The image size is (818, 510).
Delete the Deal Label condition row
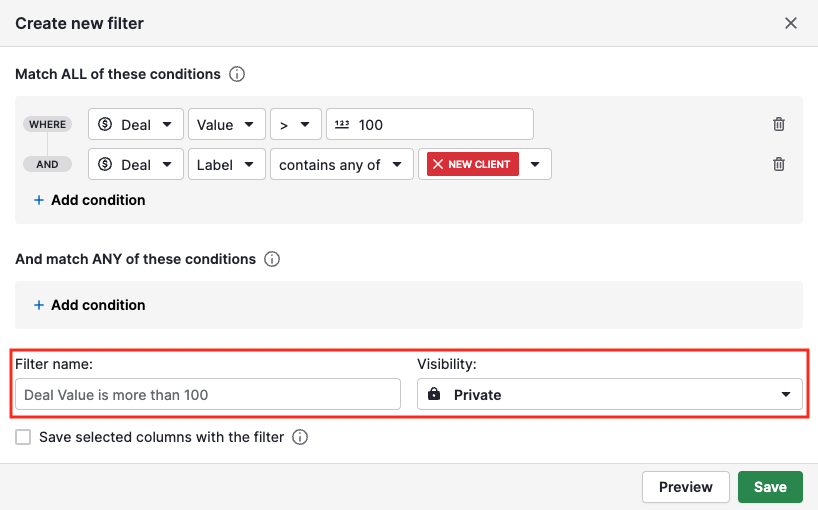(779, 165)
